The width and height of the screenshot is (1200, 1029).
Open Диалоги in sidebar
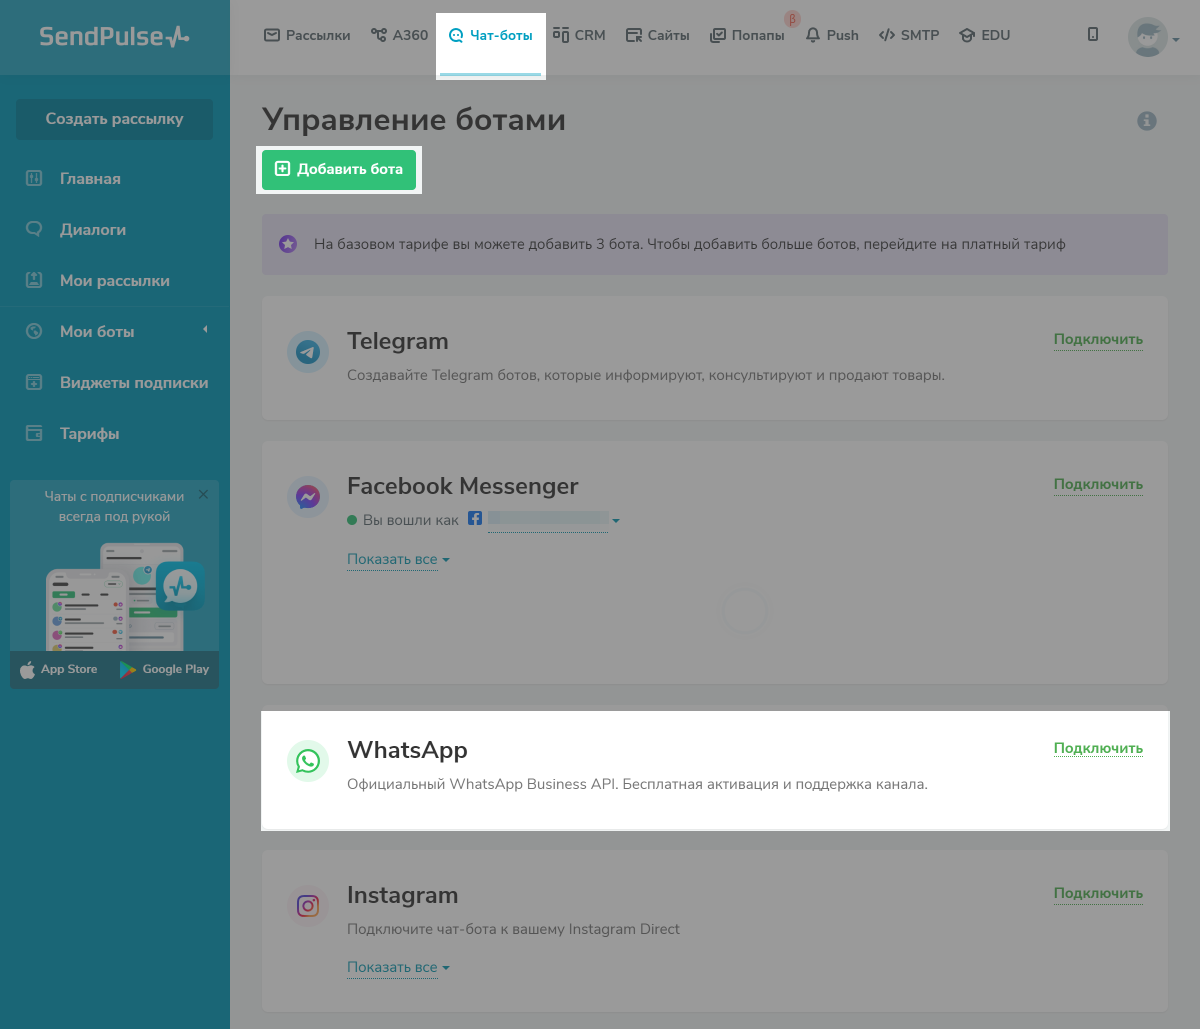[x=93, y=230]
